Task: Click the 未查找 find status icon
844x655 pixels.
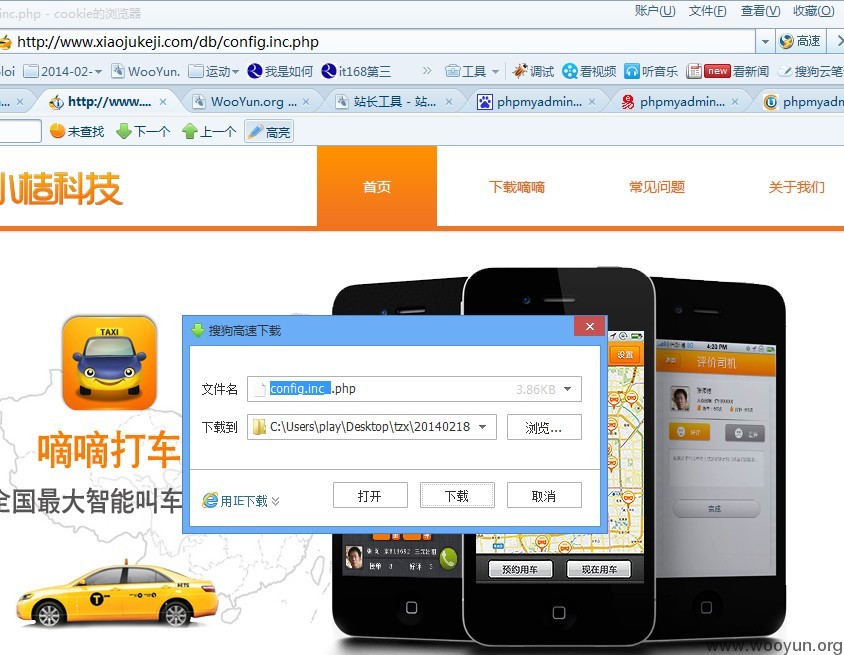Action: [x=58, y=131]
